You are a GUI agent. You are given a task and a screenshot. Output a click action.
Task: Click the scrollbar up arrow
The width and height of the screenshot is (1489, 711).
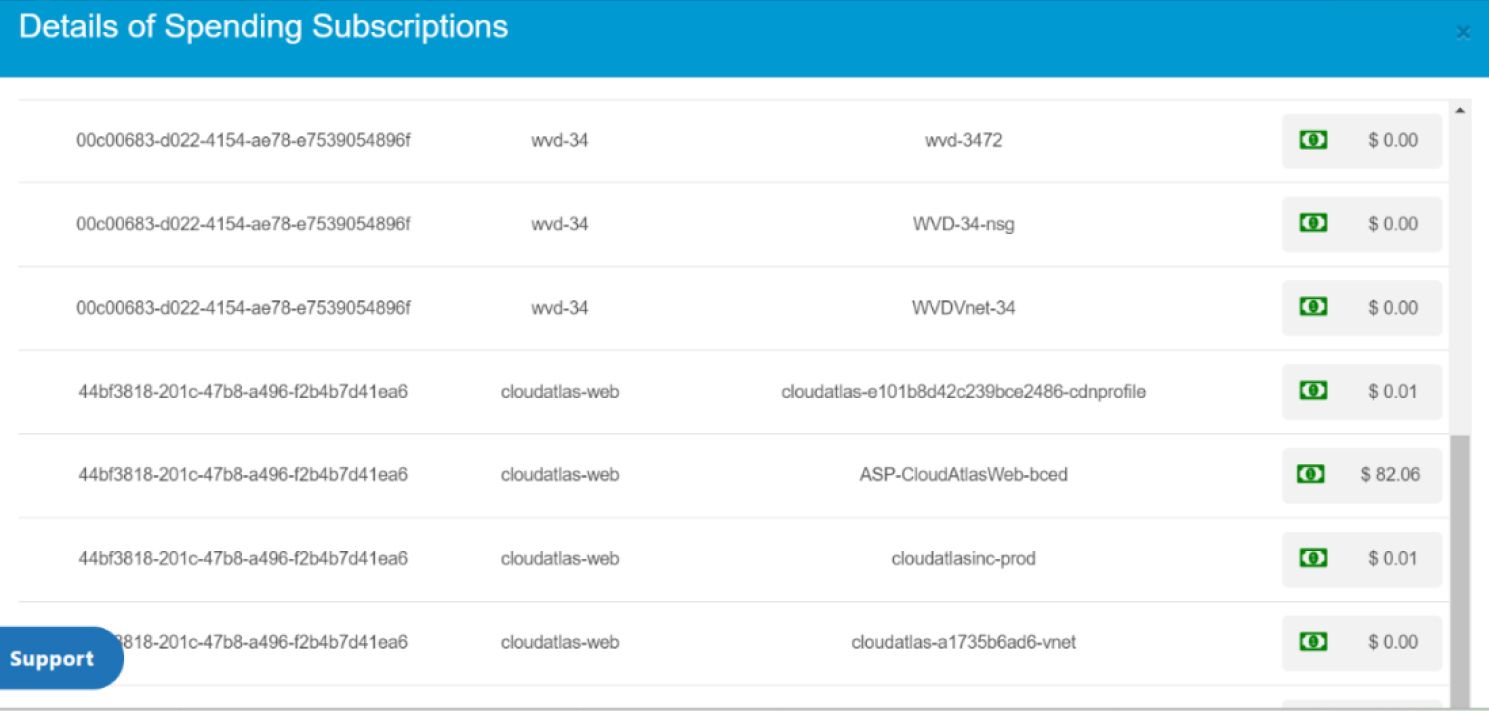1459,109
